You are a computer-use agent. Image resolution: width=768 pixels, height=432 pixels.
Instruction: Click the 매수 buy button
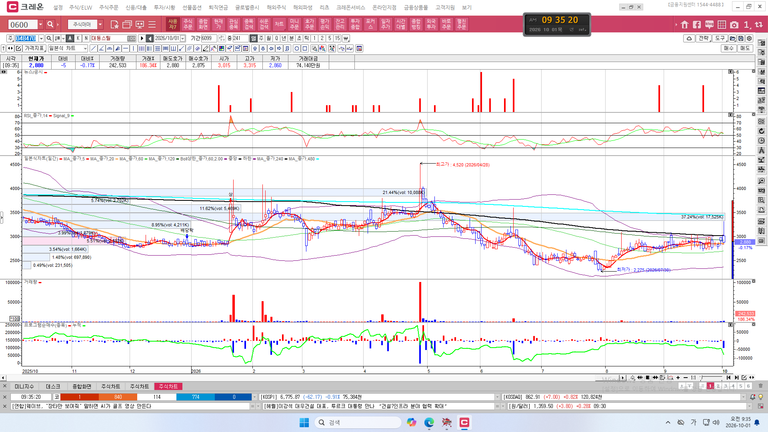(x=728, y=48)
